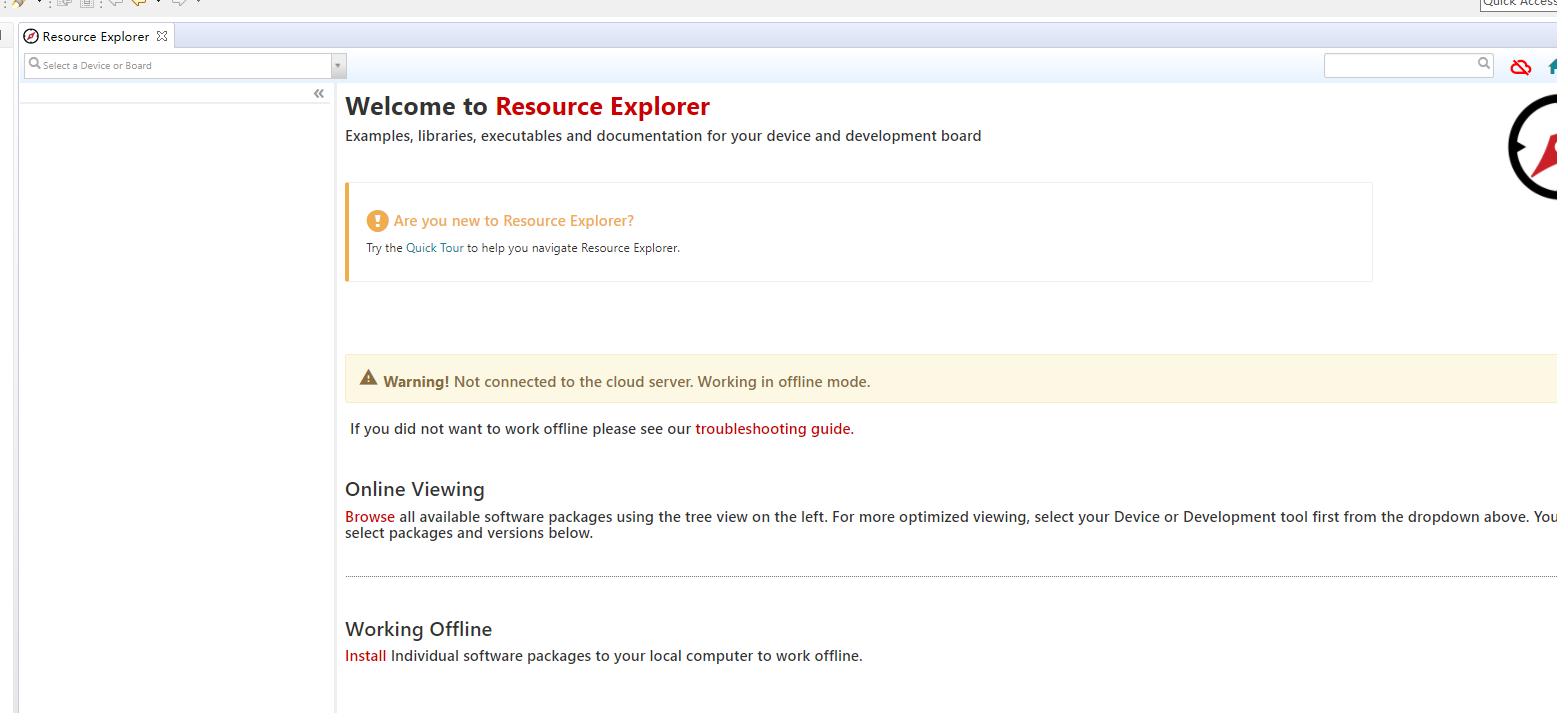Viewport: 1557px width, 713px height.
Task: Click the warning triangle icon
Action: (369, 378)
